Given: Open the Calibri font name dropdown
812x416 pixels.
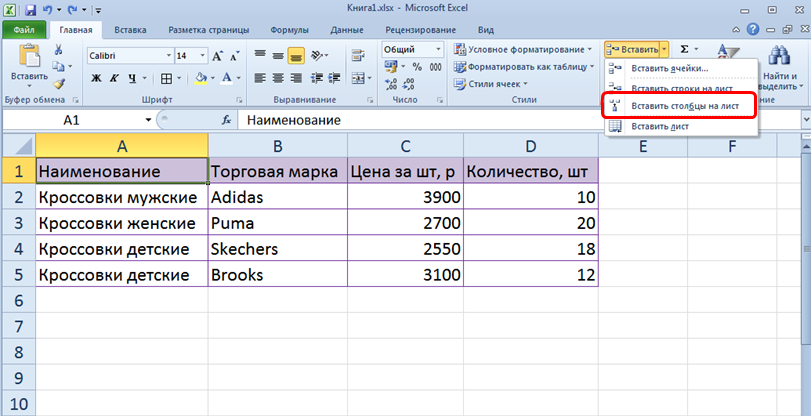Looking at the screenshot, I should [166, 56].
